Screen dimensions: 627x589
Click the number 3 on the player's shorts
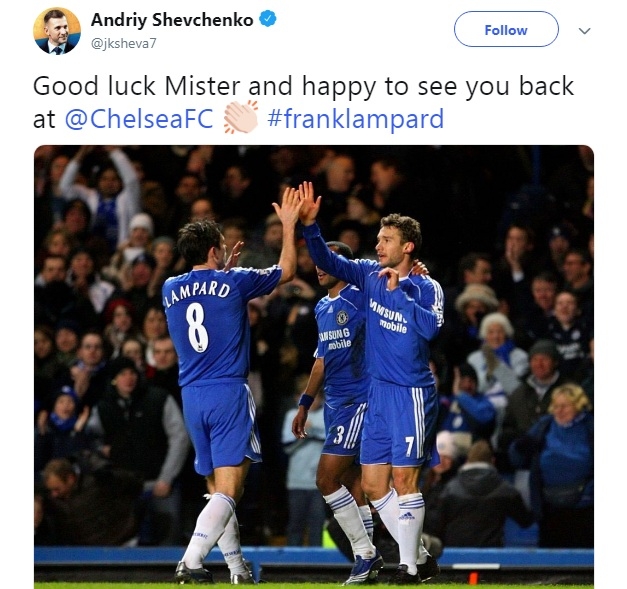tap(338, 435)
